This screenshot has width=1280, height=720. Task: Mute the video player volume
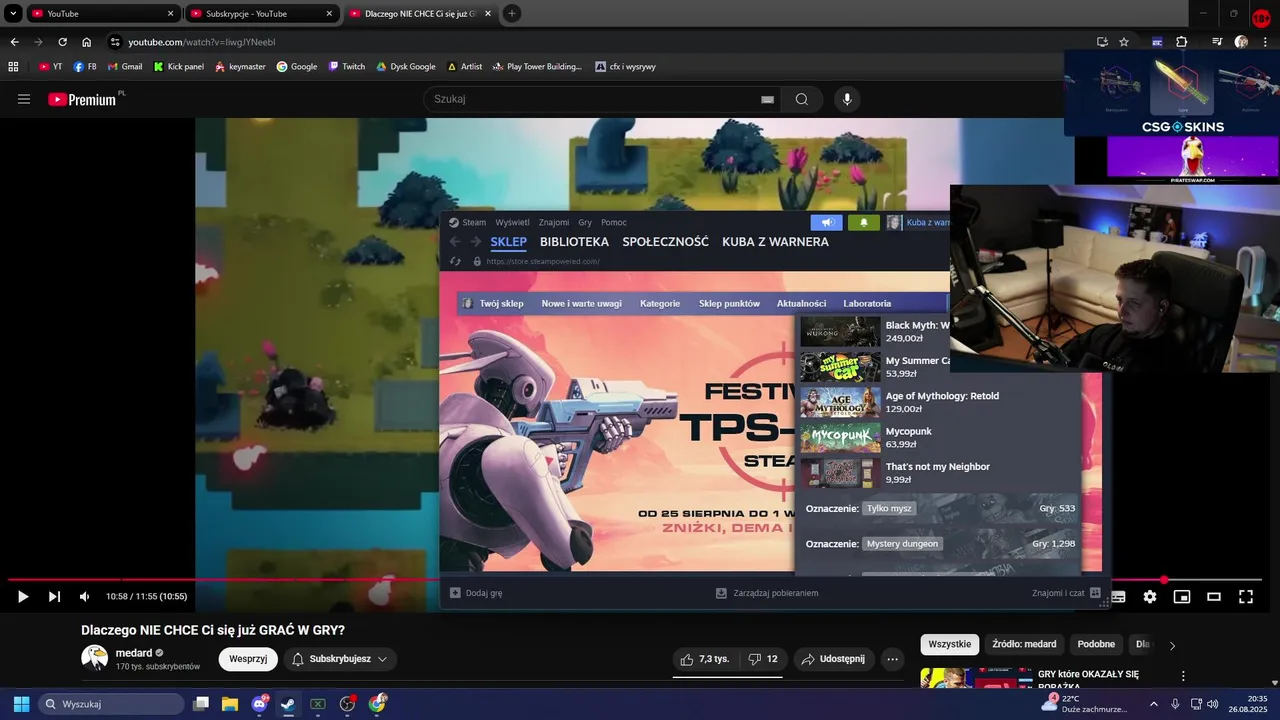pyautogui.click(x=84, y=597)
